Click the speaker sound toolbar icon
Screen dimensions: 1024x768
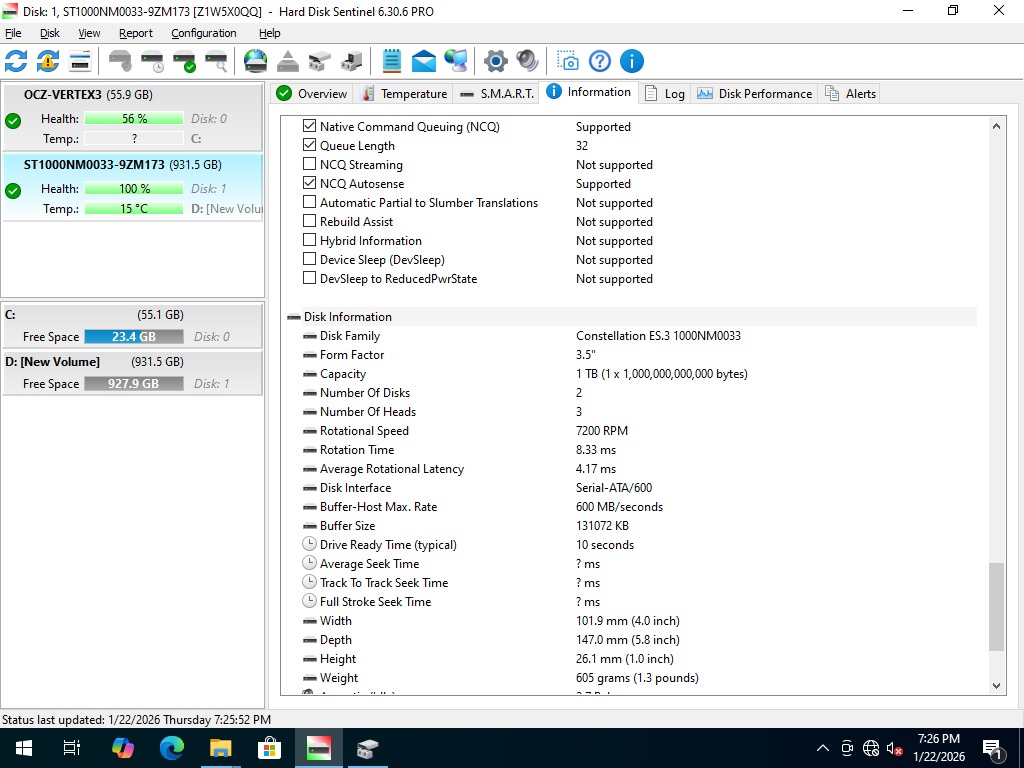527,61
